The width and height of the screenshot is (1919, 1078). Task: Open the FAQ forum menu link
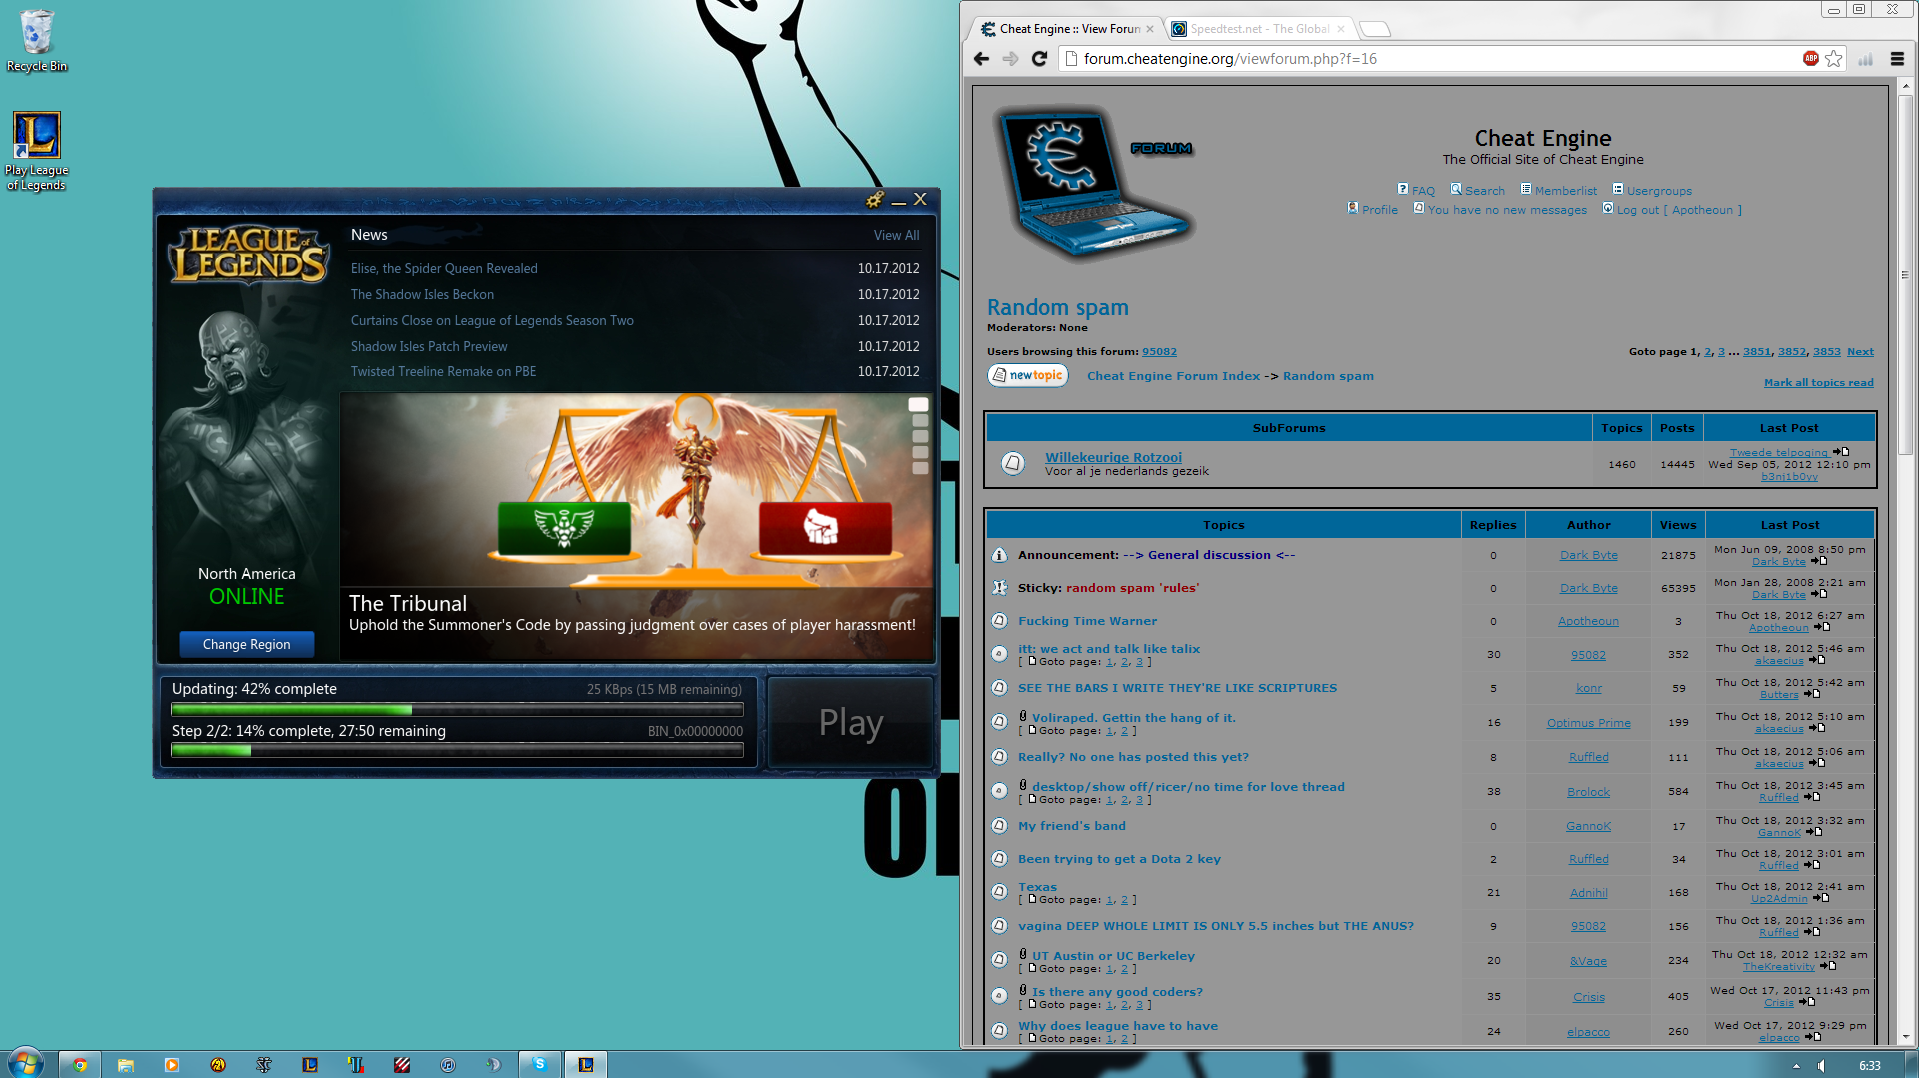point(1416,190)
